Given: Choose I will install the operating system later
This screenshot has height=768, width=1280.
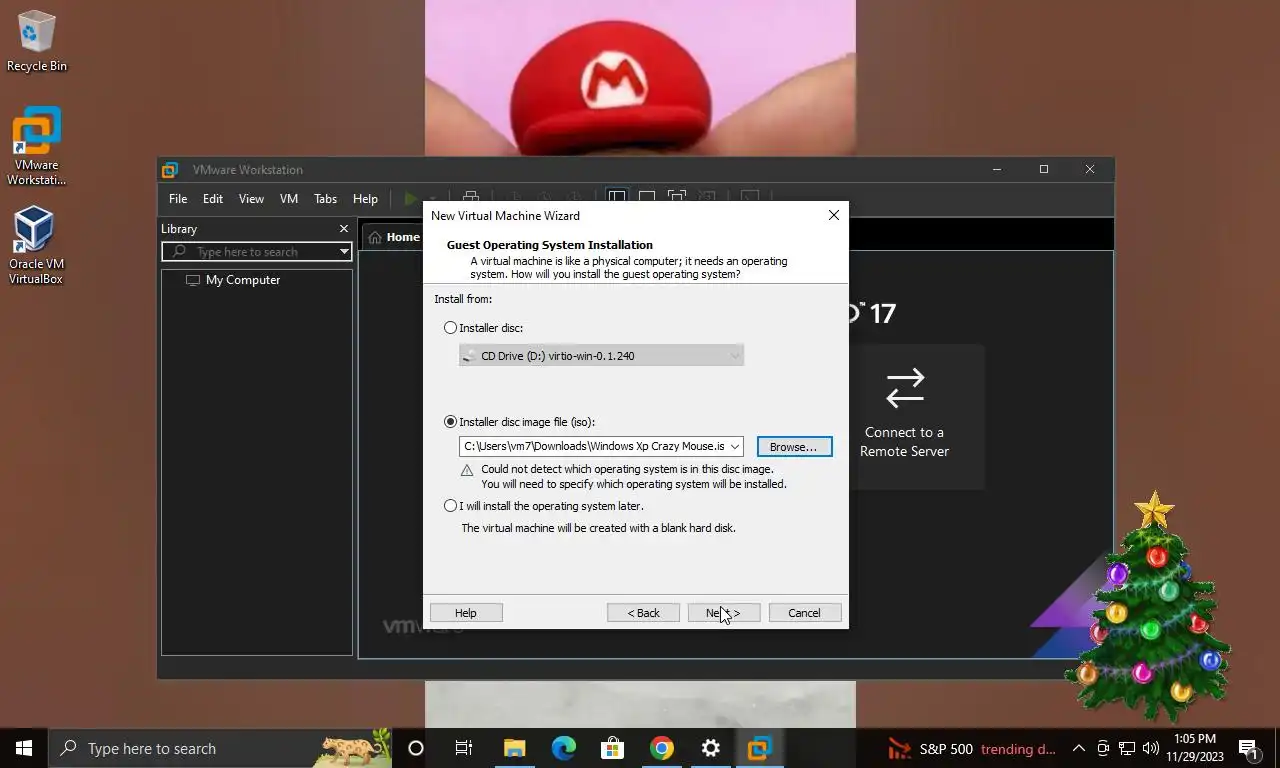Looking at the screenshot, I should point(450,506).
